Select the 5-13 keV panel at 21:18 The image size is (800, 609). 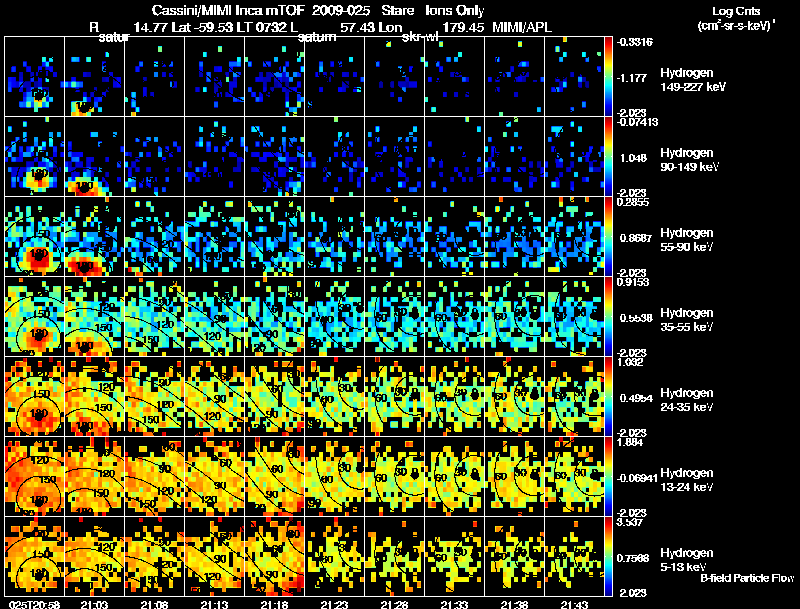coord(274,556)
